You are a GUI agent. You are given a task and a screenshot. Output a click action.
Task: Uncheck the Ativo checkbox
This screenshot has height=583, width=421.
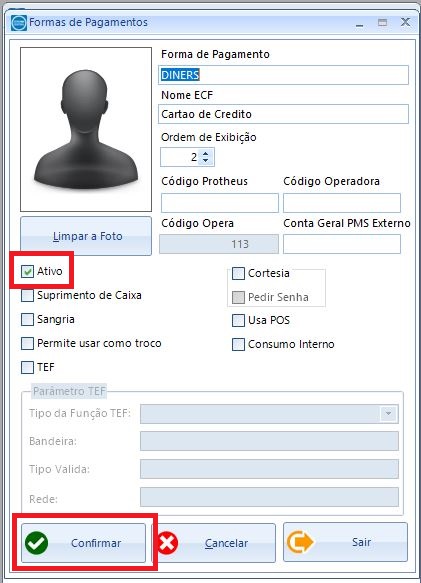pyautogui.click(x=27, y=271)
